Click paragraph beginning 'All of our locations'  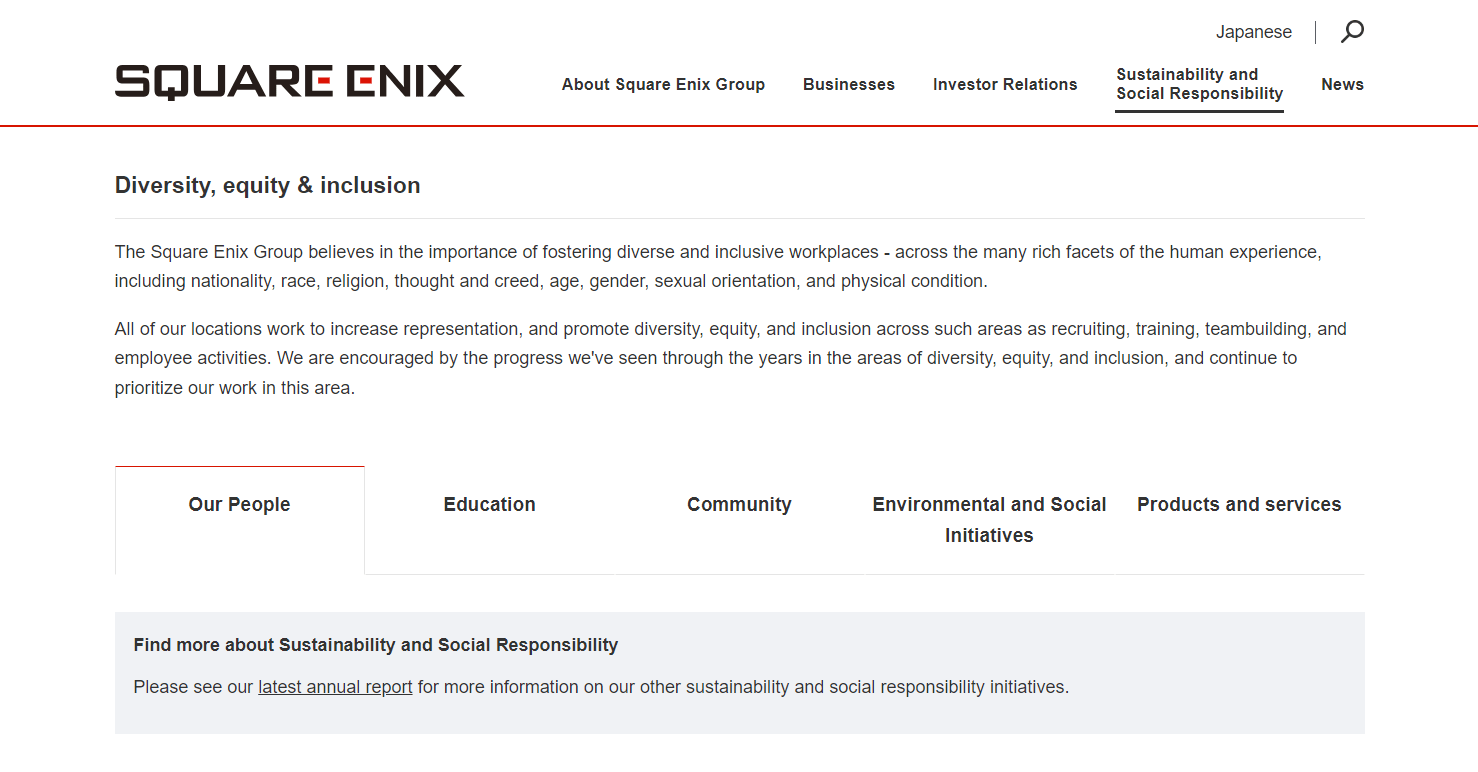coord(730,358)
